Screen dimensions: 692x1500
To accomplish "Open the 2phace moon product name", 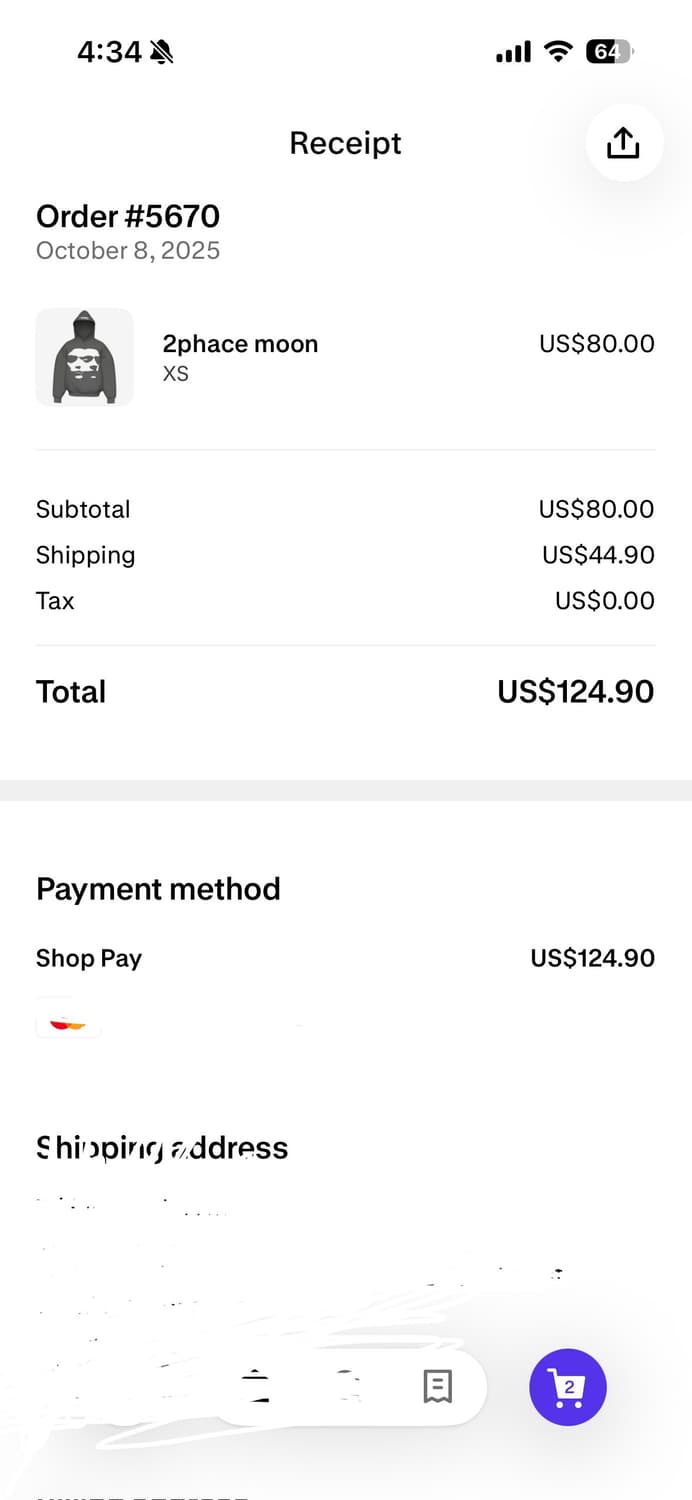I will 240,344.
